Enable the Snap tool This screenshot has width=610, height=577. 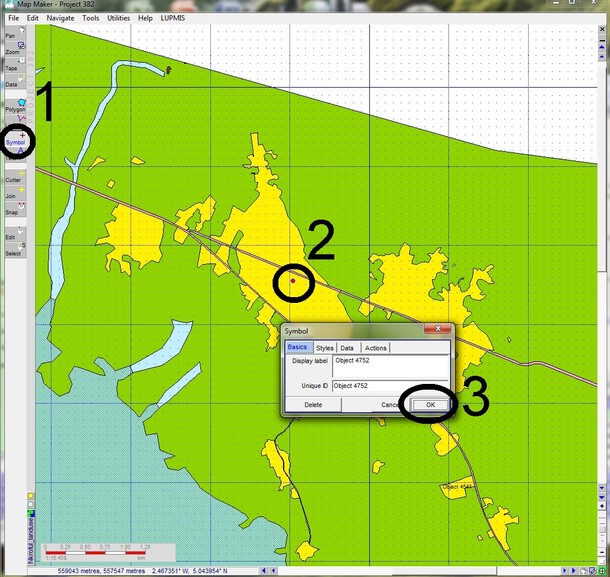point(11,212)
